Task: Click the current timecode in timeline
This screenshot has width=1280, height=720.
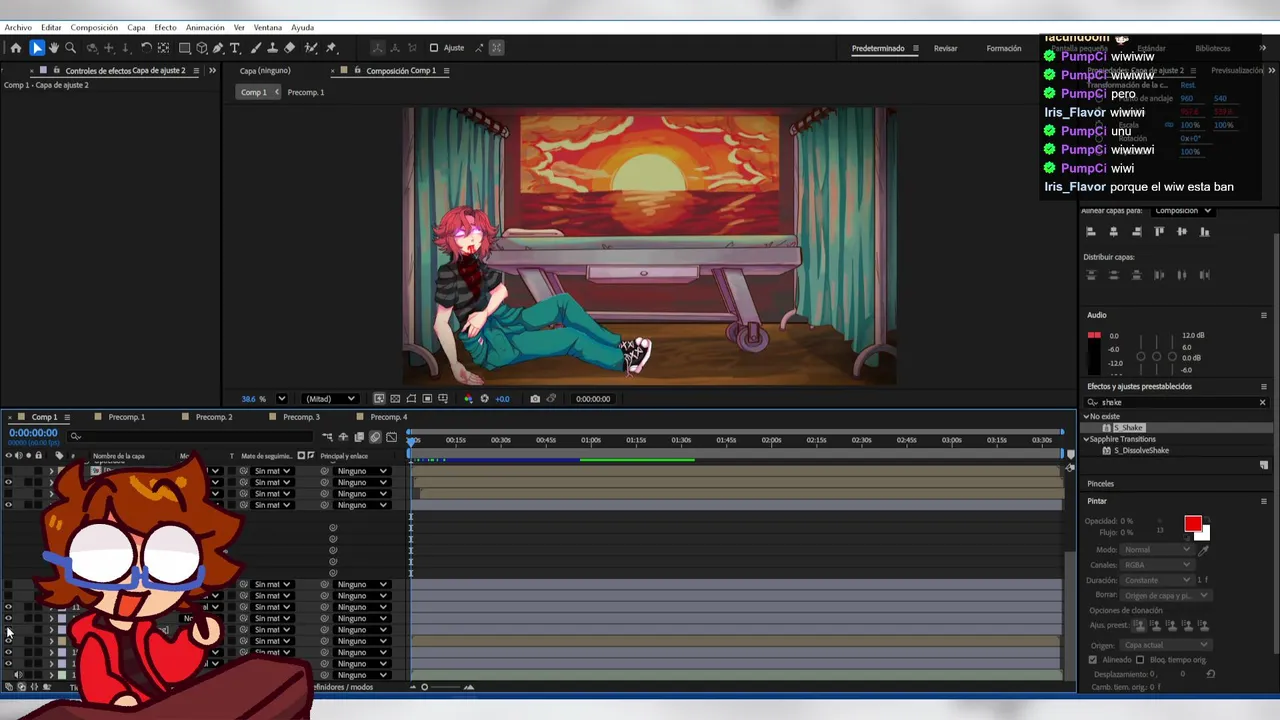Action: coord(33,433)
